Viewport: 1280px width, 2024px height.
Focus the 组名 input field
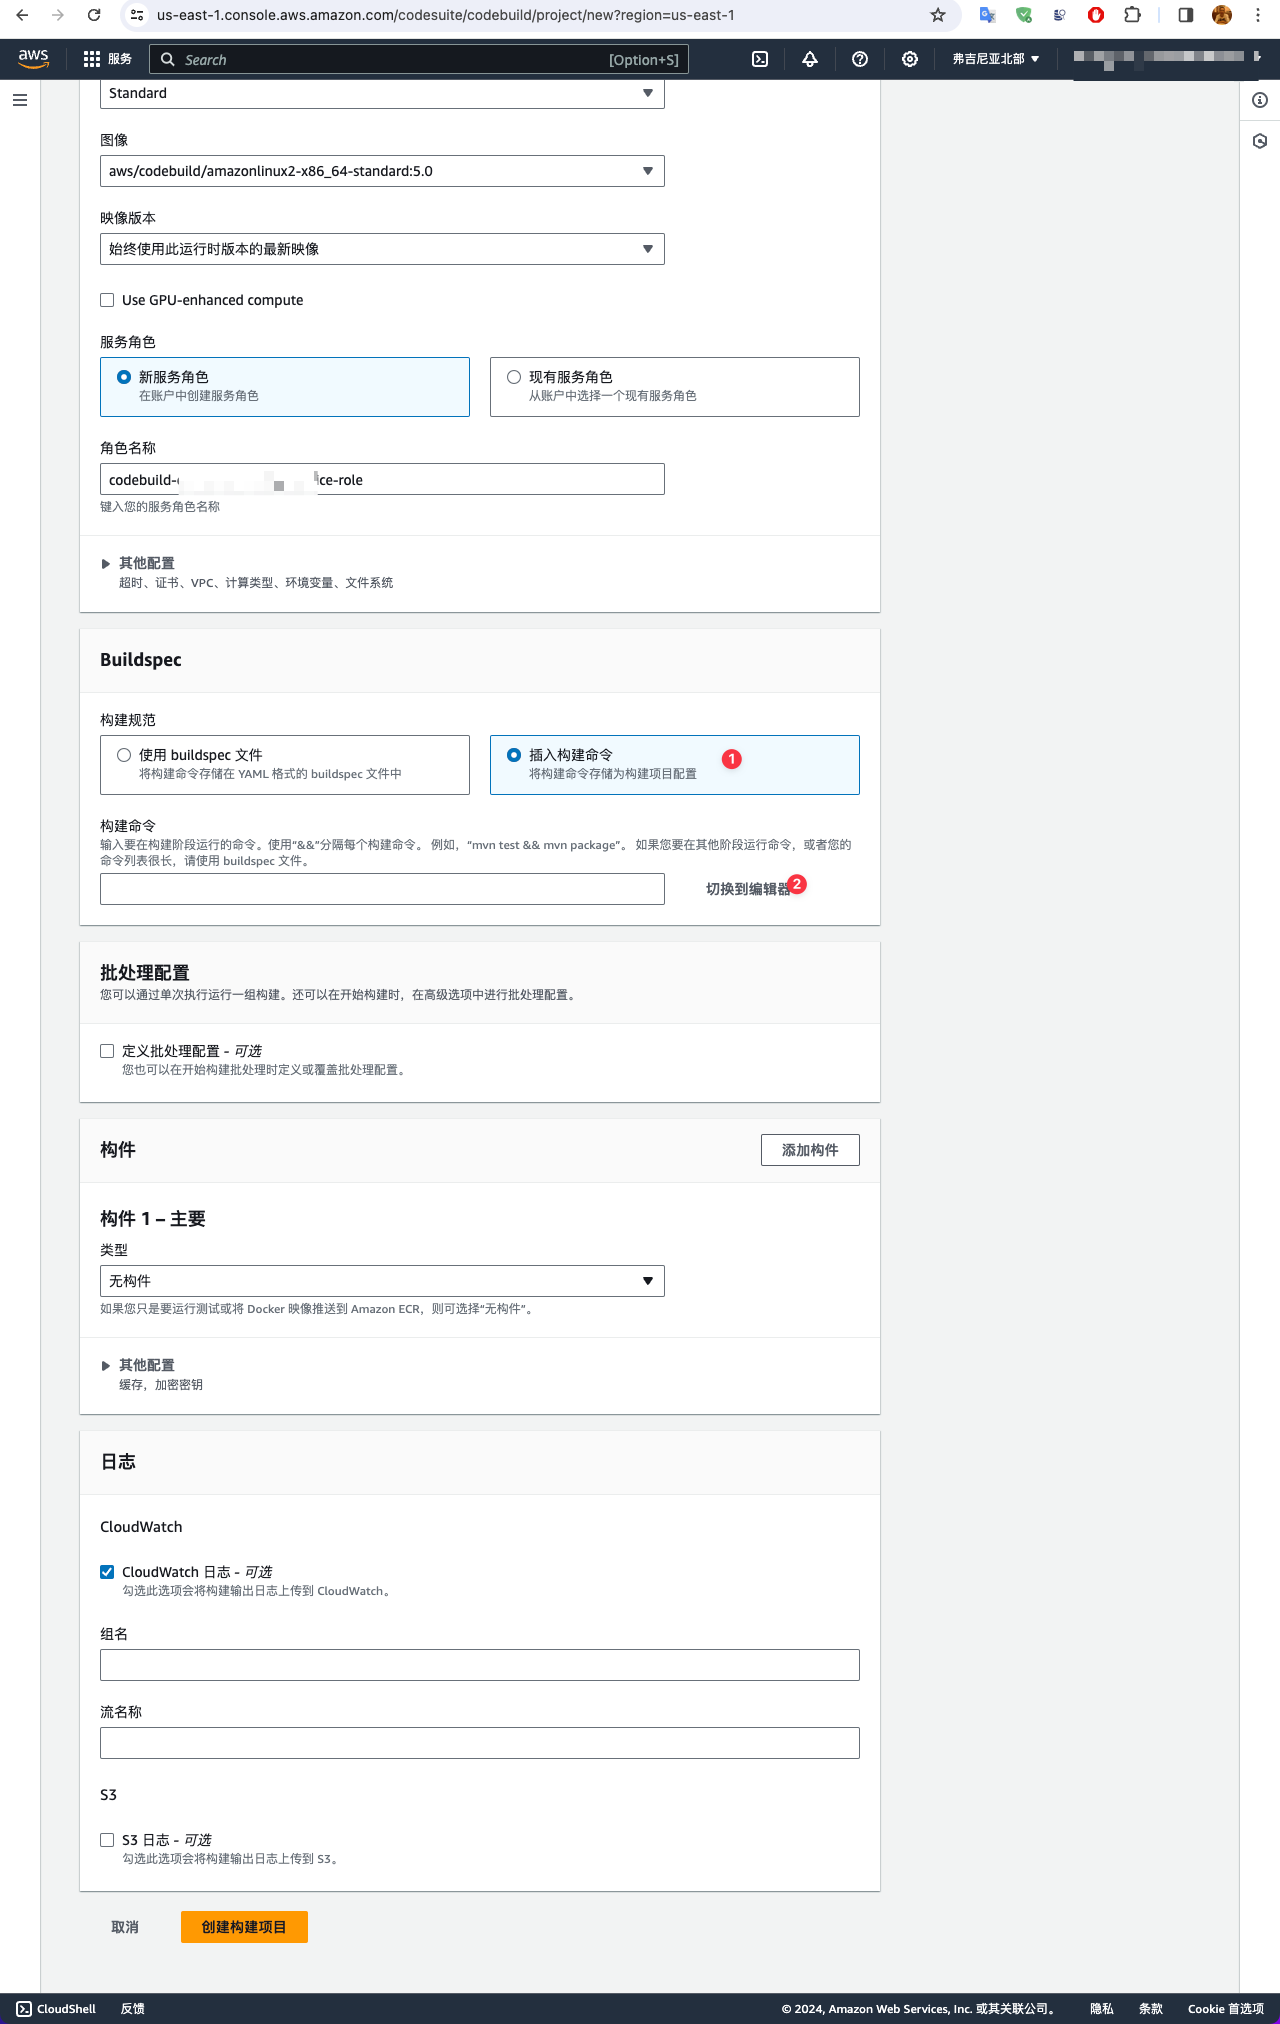[480, 1665]
